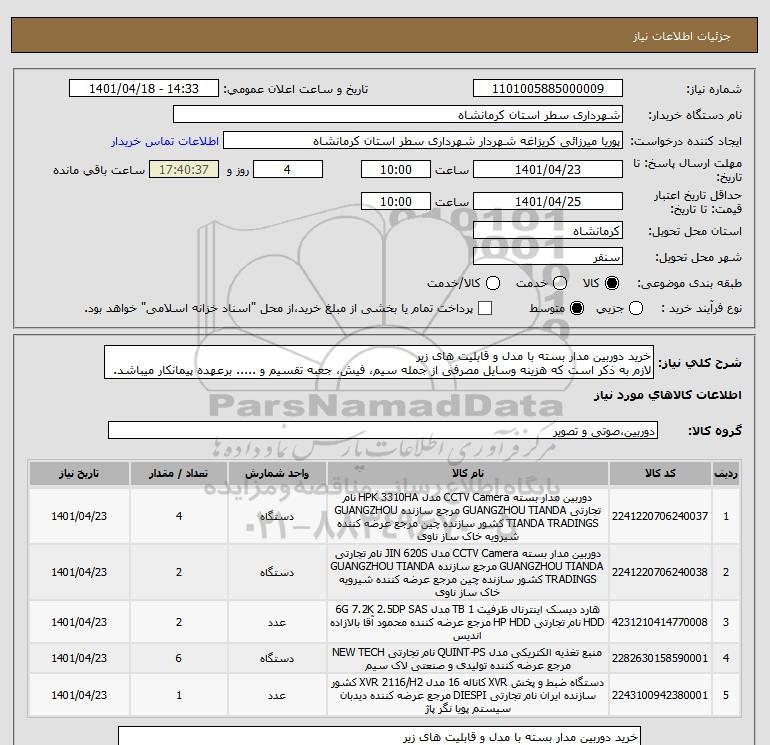Click the product group field دوربین،صوتی و تصویر

coord(383,430)
